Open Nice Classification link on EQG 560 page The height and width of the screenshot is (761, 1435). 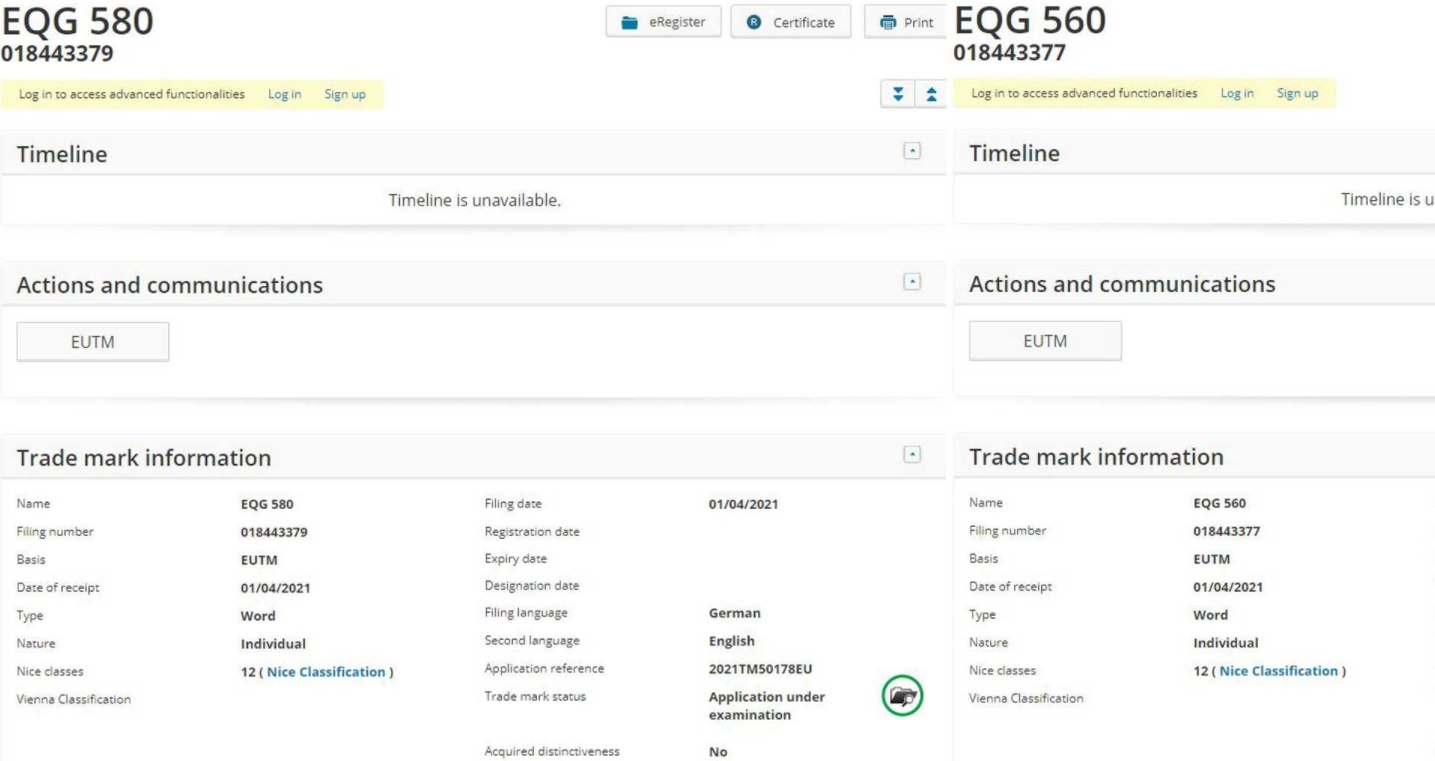point(1279,672)
